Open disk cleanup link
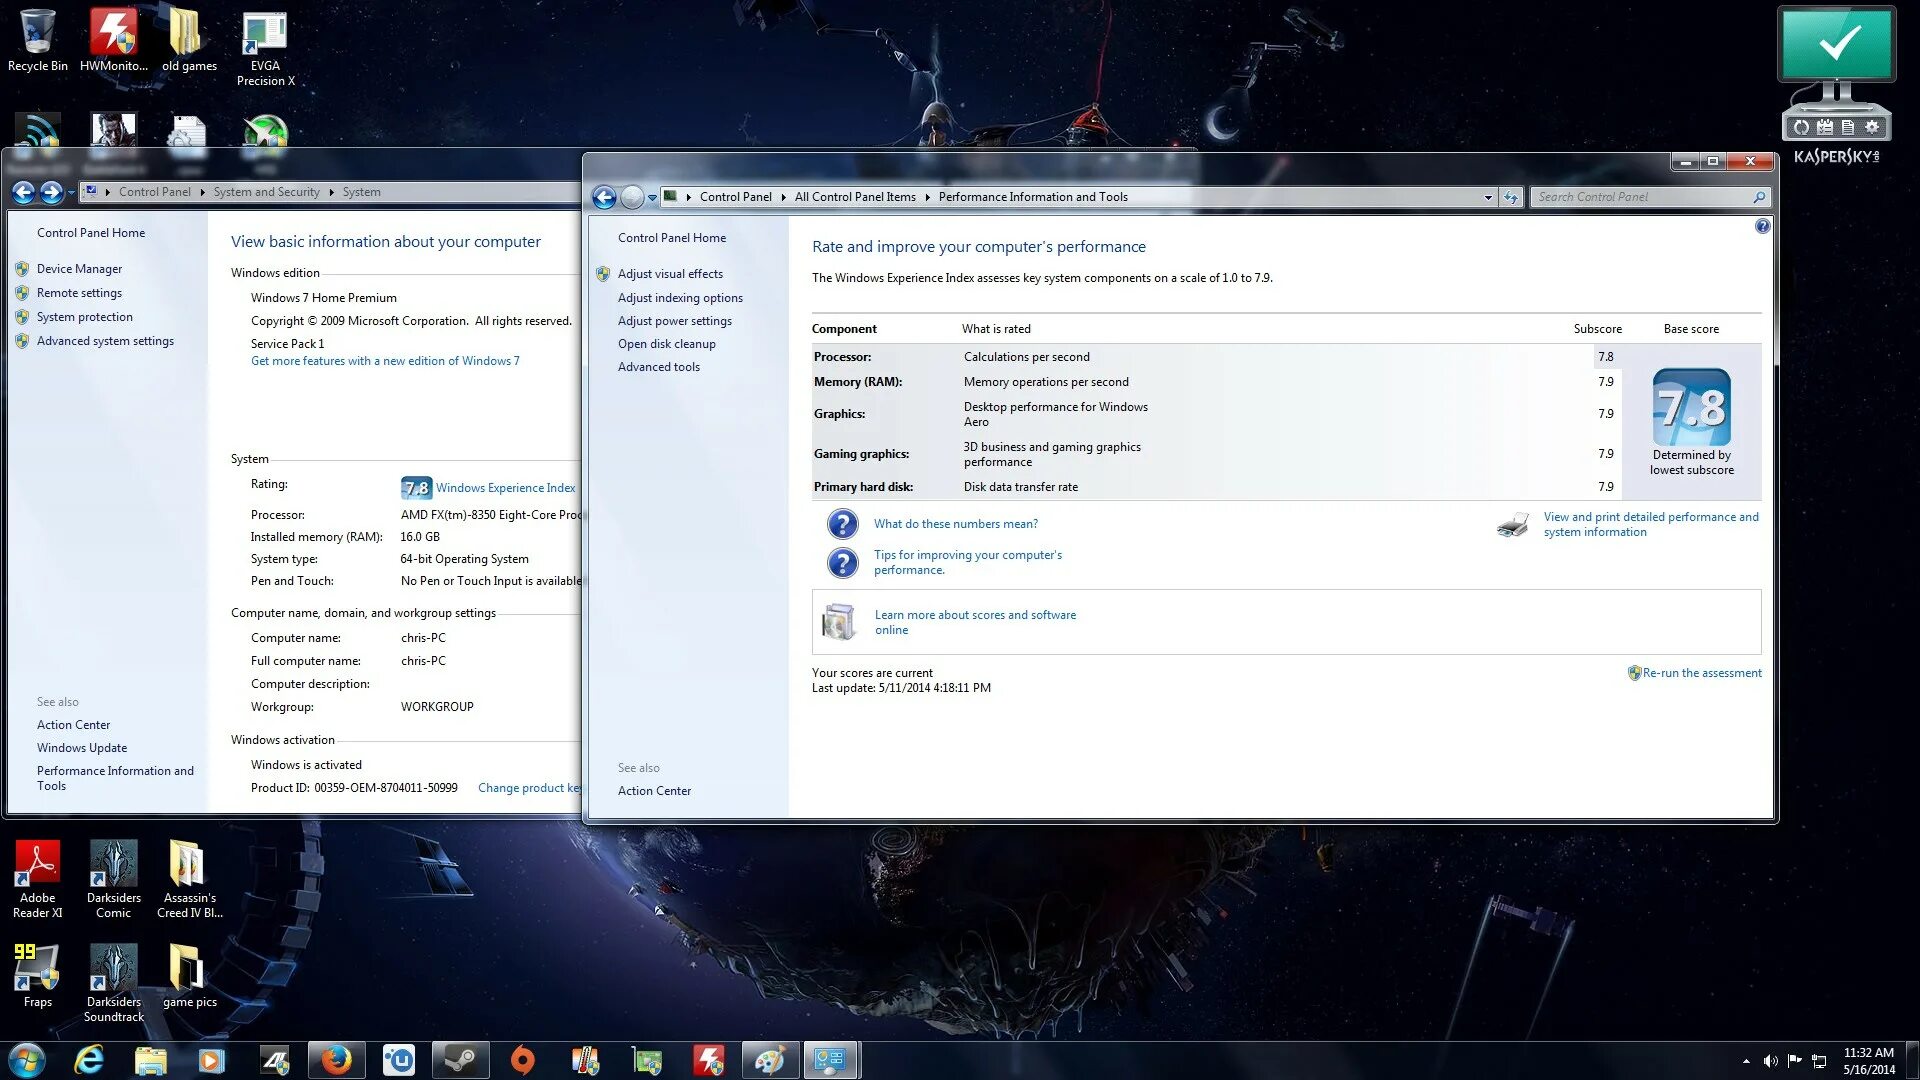1920x1080 pixels. coord(666,344)
